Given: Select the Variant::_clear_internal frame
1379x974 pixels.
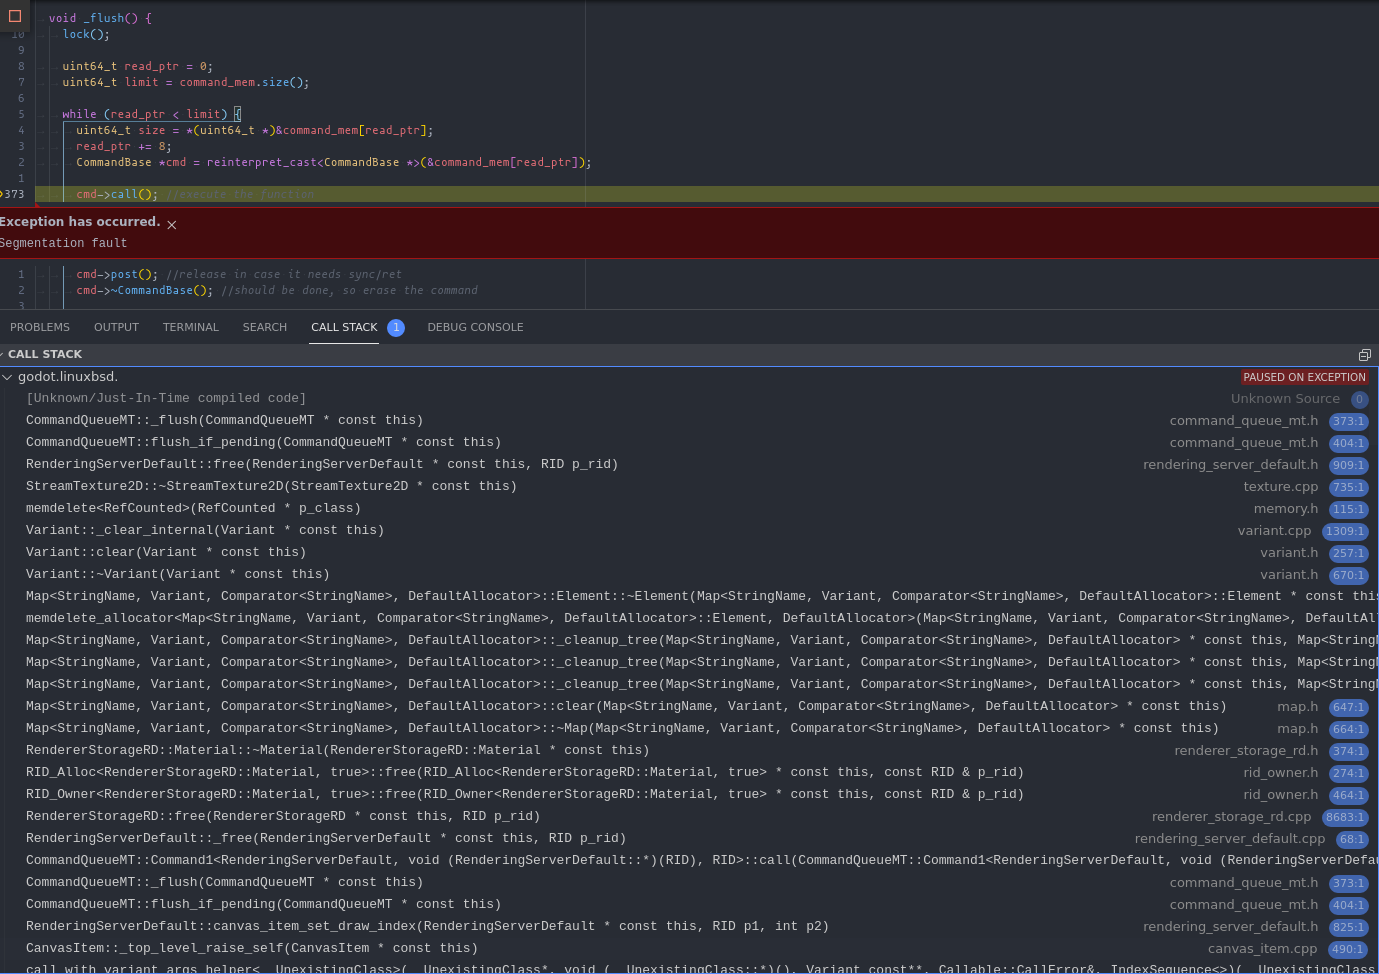Looking at the screenshot, I should [x=689, y=531].
